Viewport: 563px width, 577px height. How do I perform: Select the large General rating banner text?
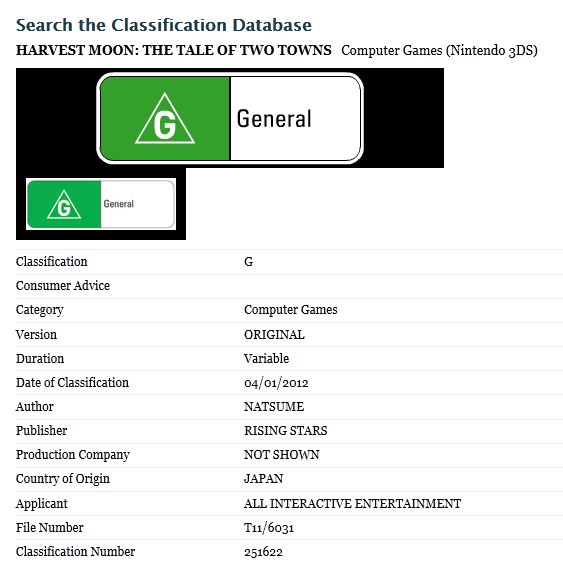[274, 119]
